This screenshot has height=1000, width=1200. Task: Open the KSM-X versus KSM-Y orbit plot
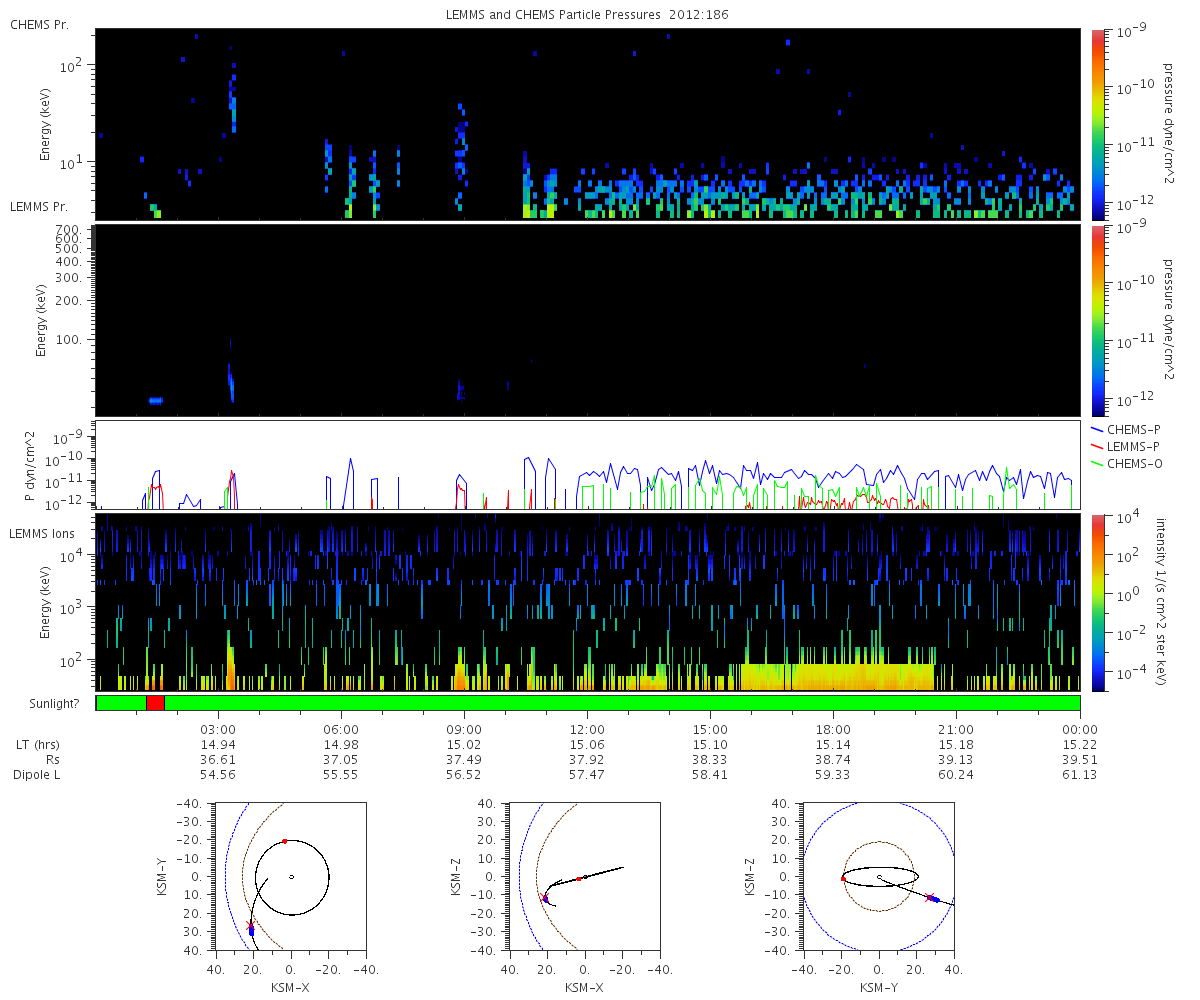tap(291, 877)
